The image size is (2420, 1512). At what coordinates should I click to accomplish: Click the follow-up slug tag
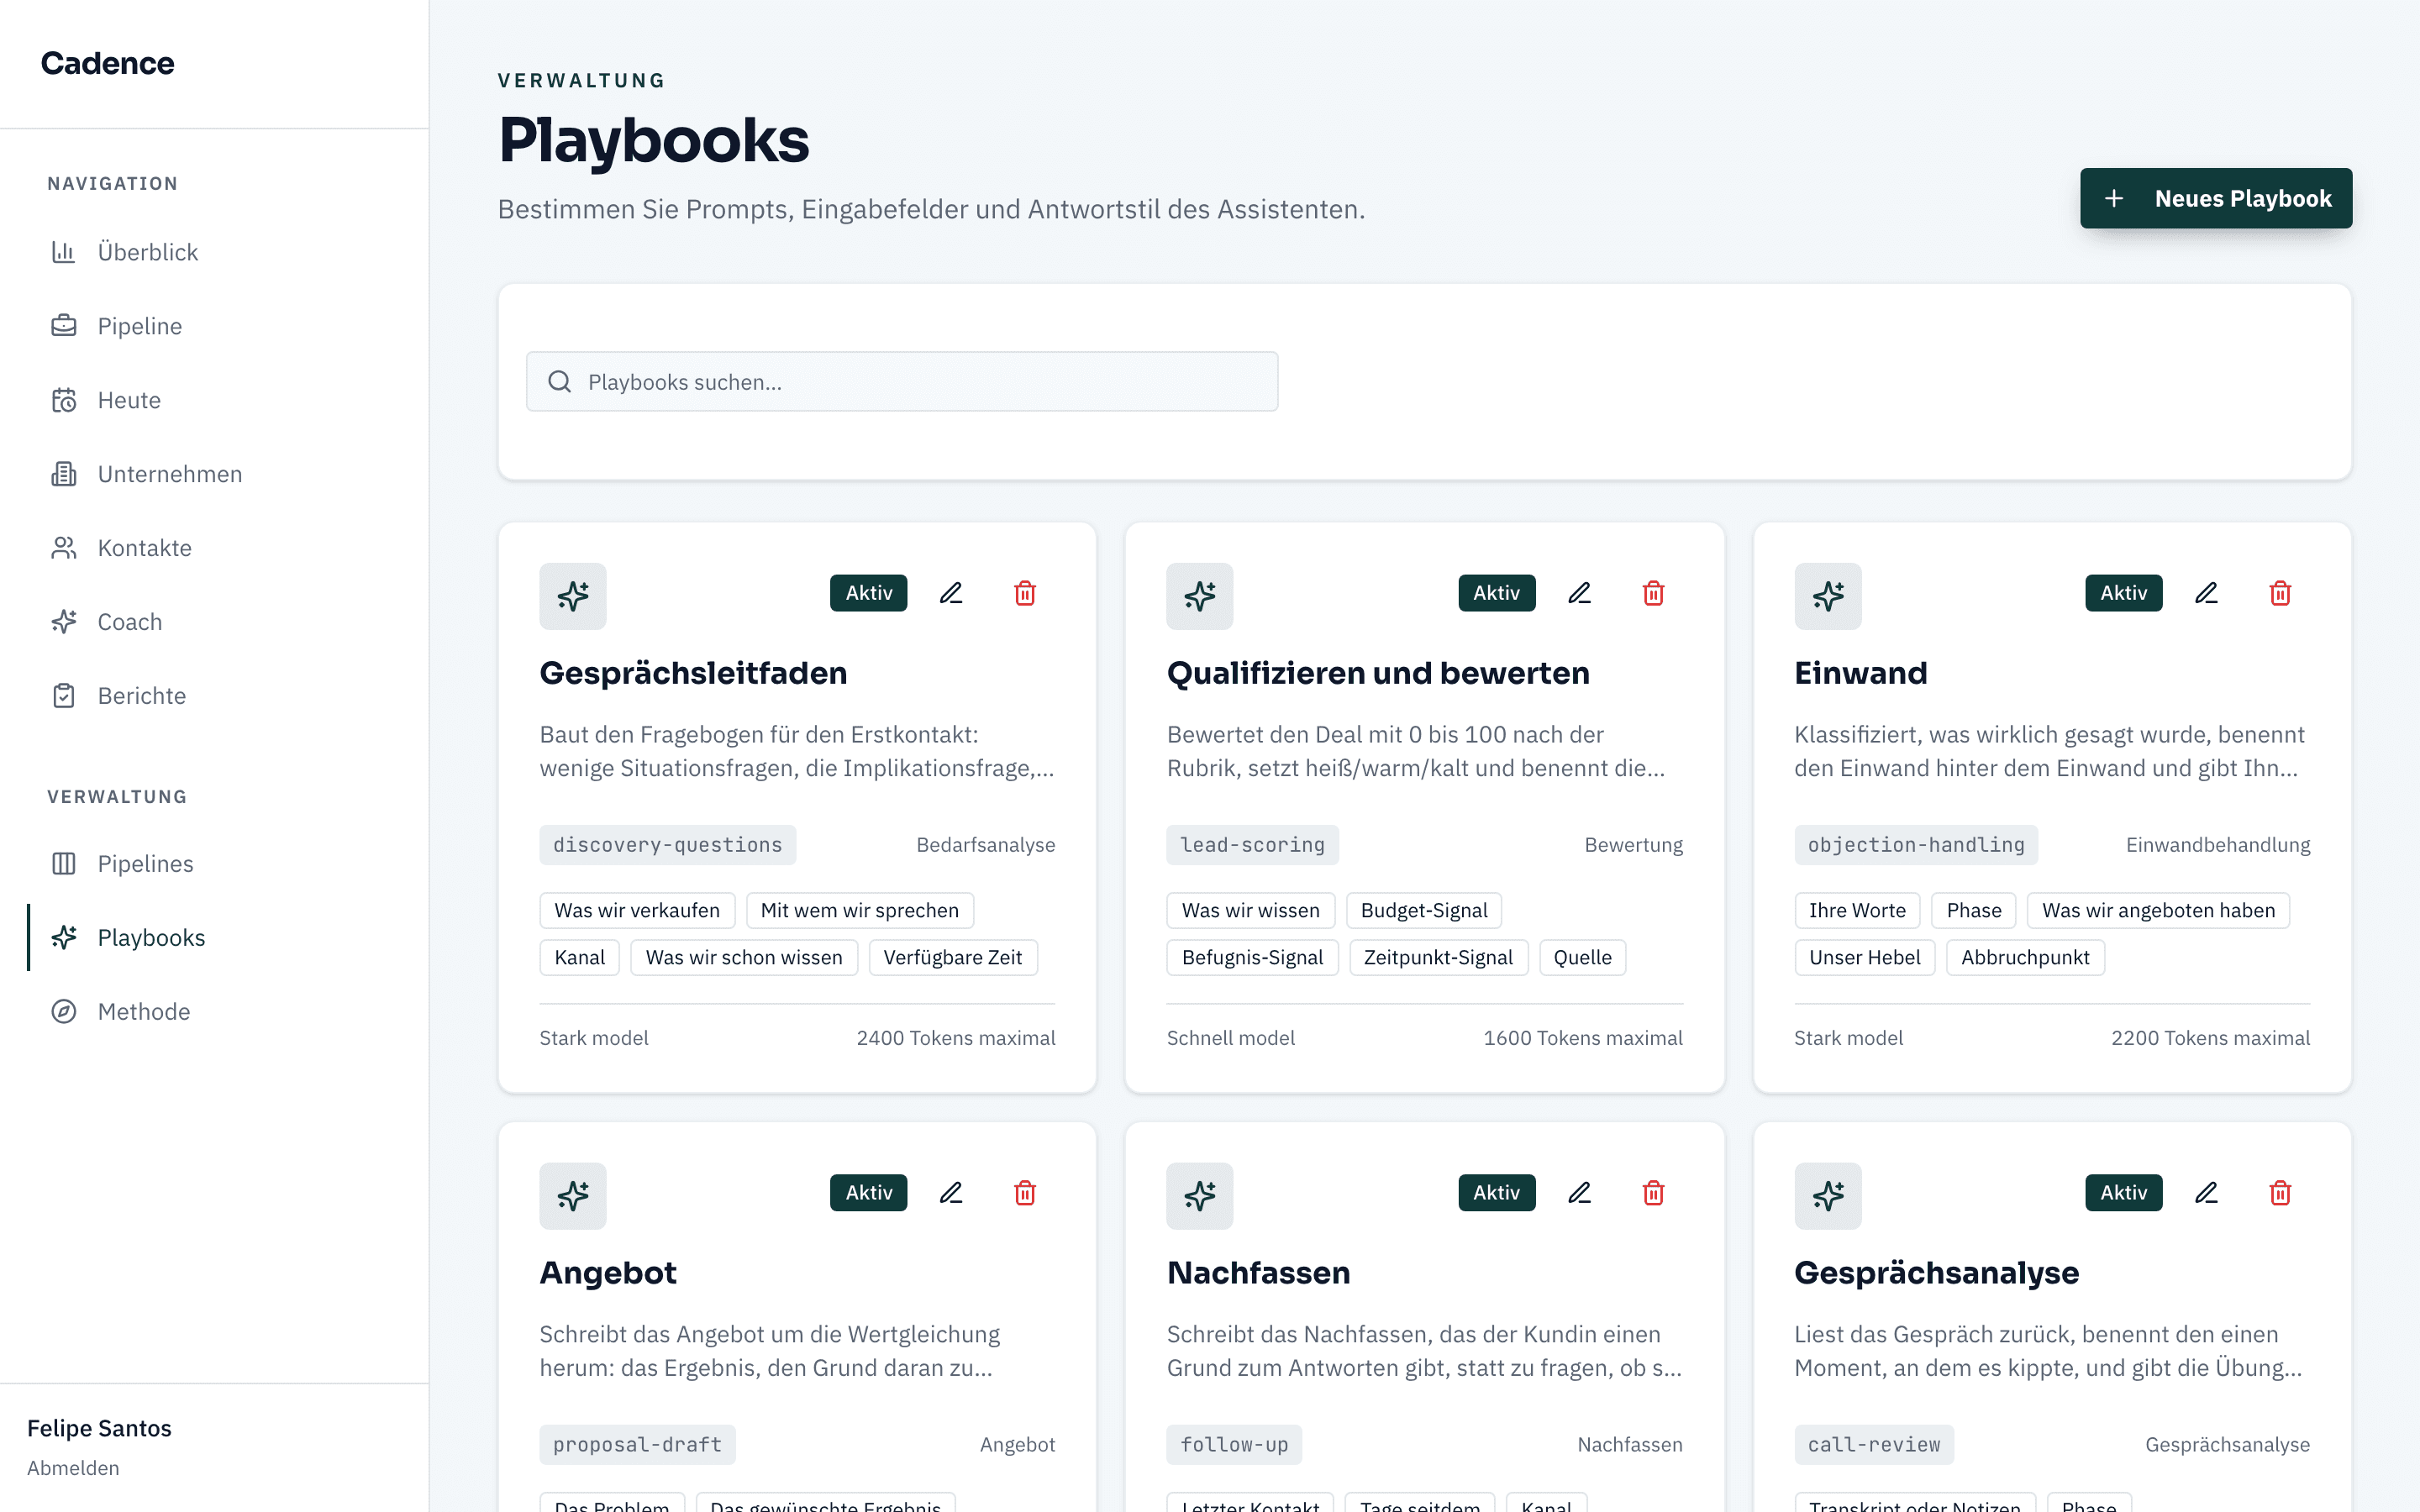(1234, 1445)
